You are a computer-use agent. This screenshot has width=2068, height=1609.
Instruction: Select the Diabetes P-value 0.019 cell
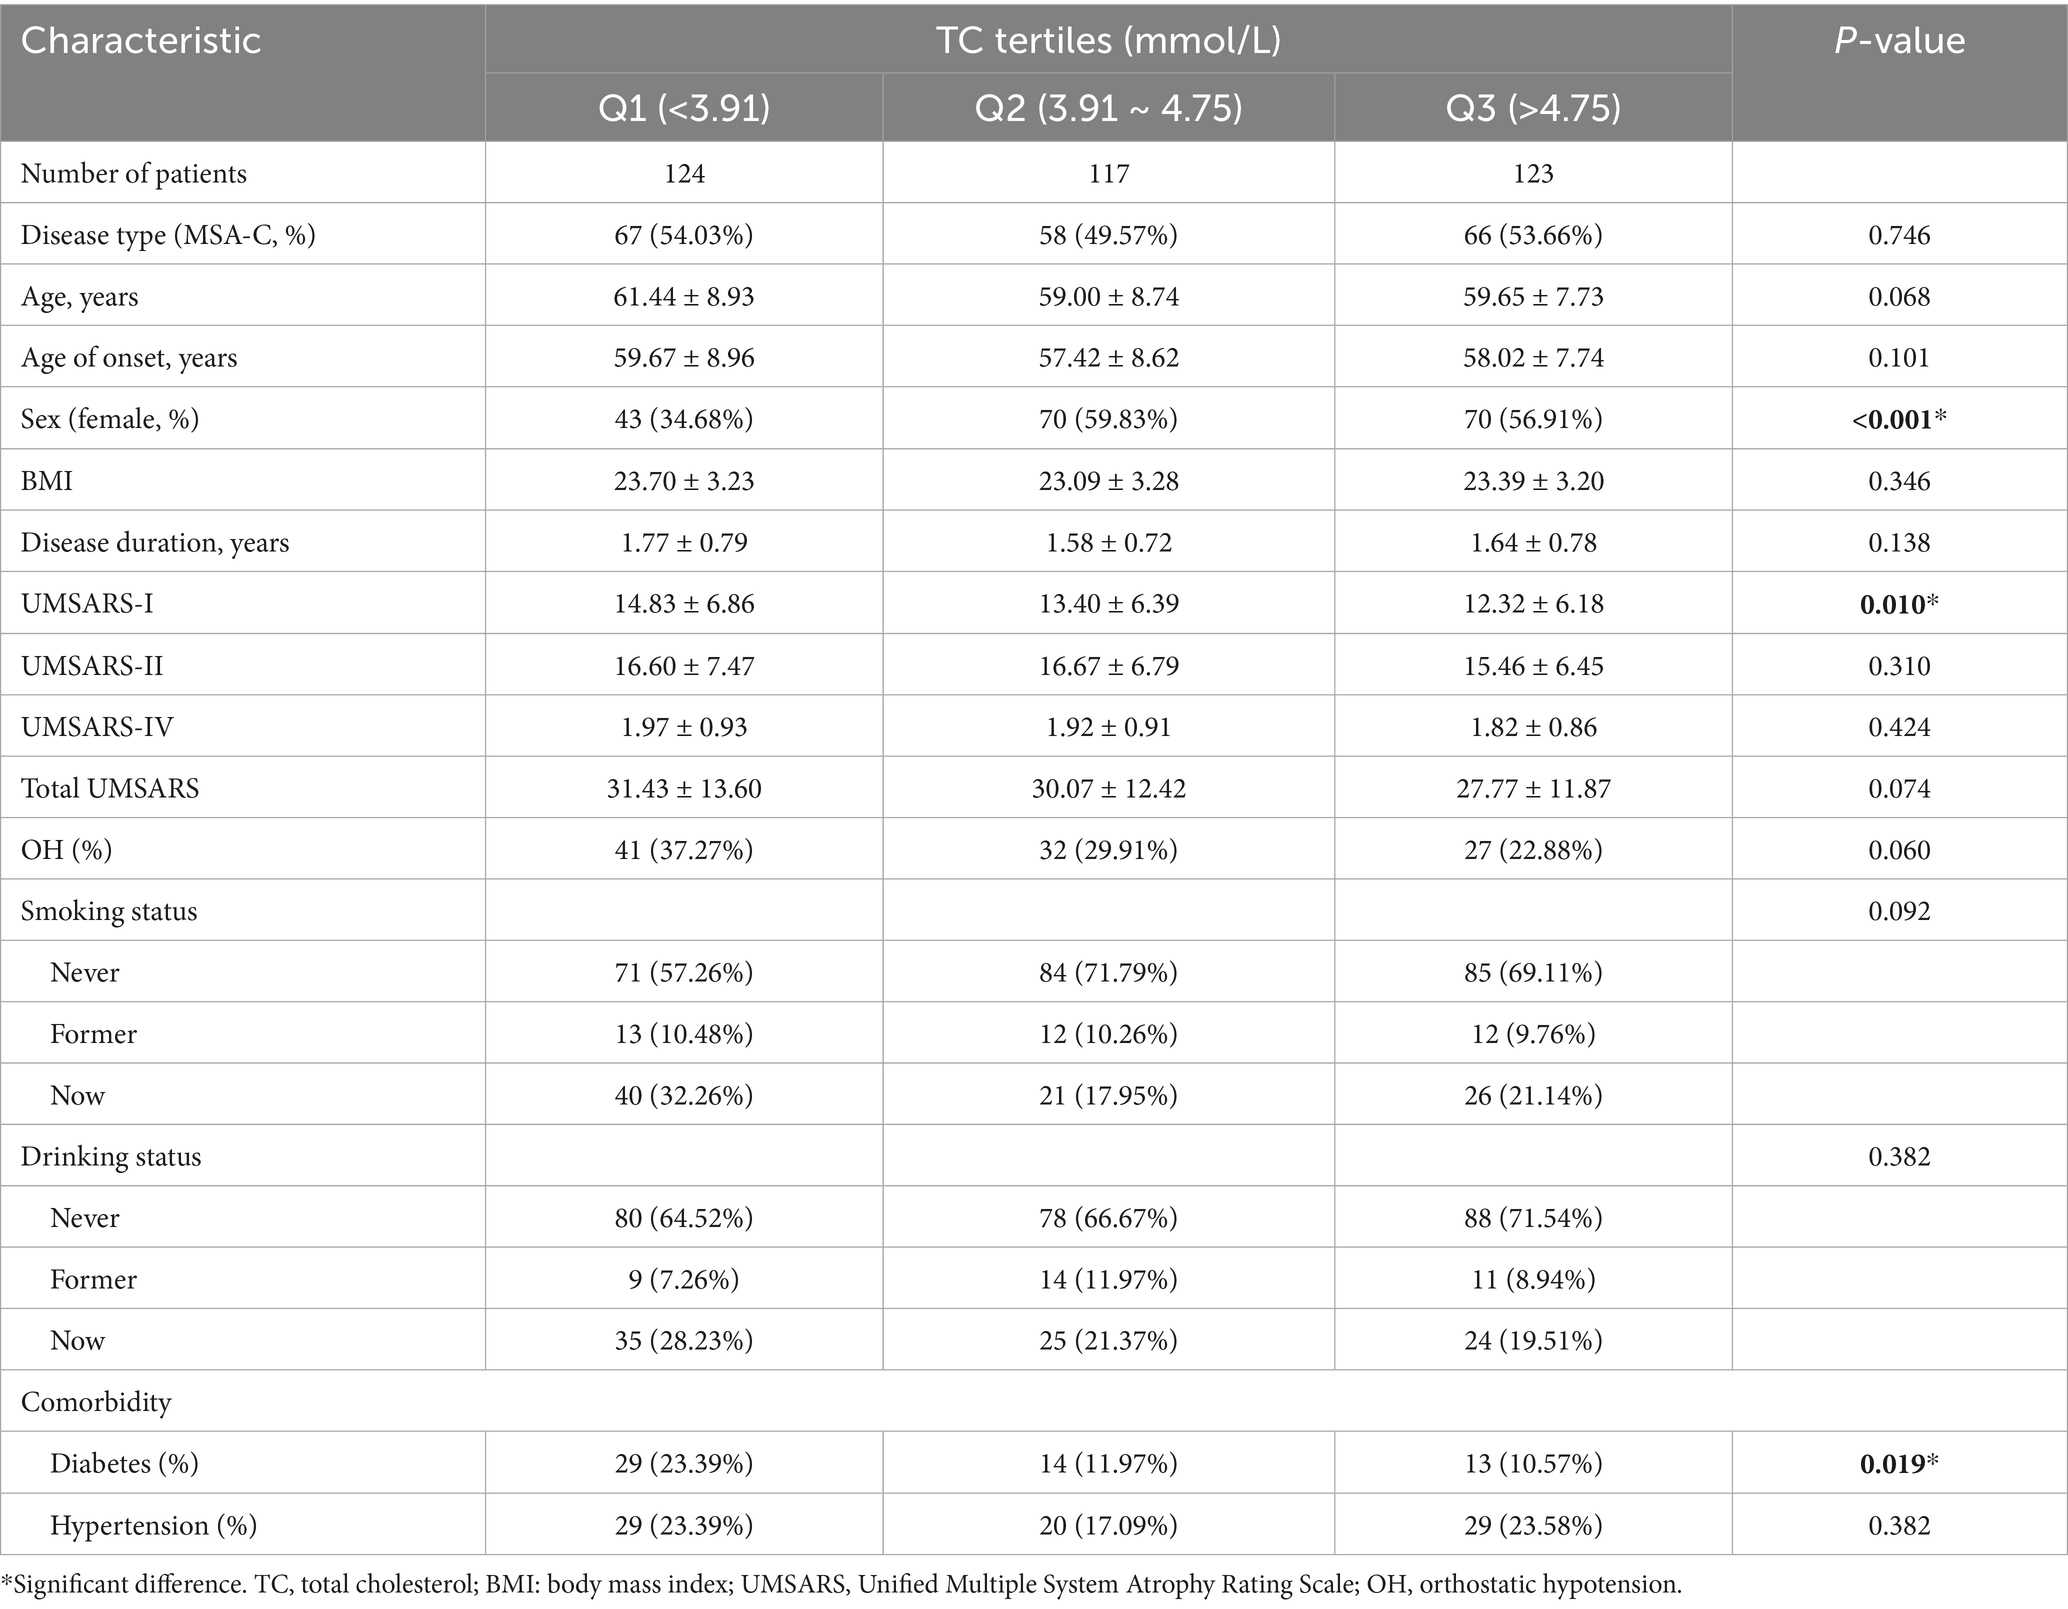1899,1464
